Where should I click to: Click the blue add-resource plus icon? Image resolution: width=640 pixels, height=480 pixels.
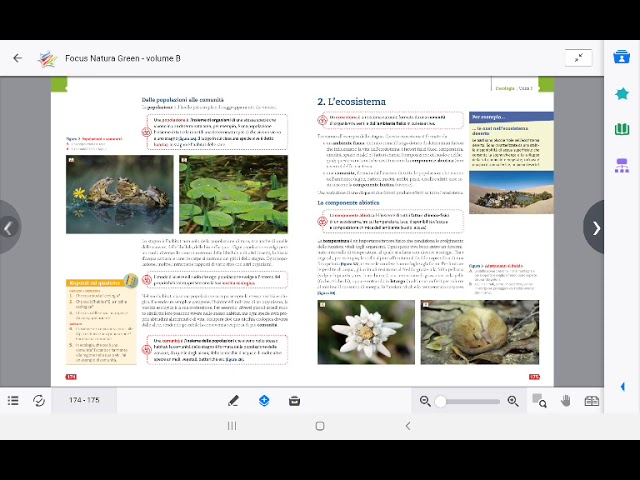click(x=264, y=400)
